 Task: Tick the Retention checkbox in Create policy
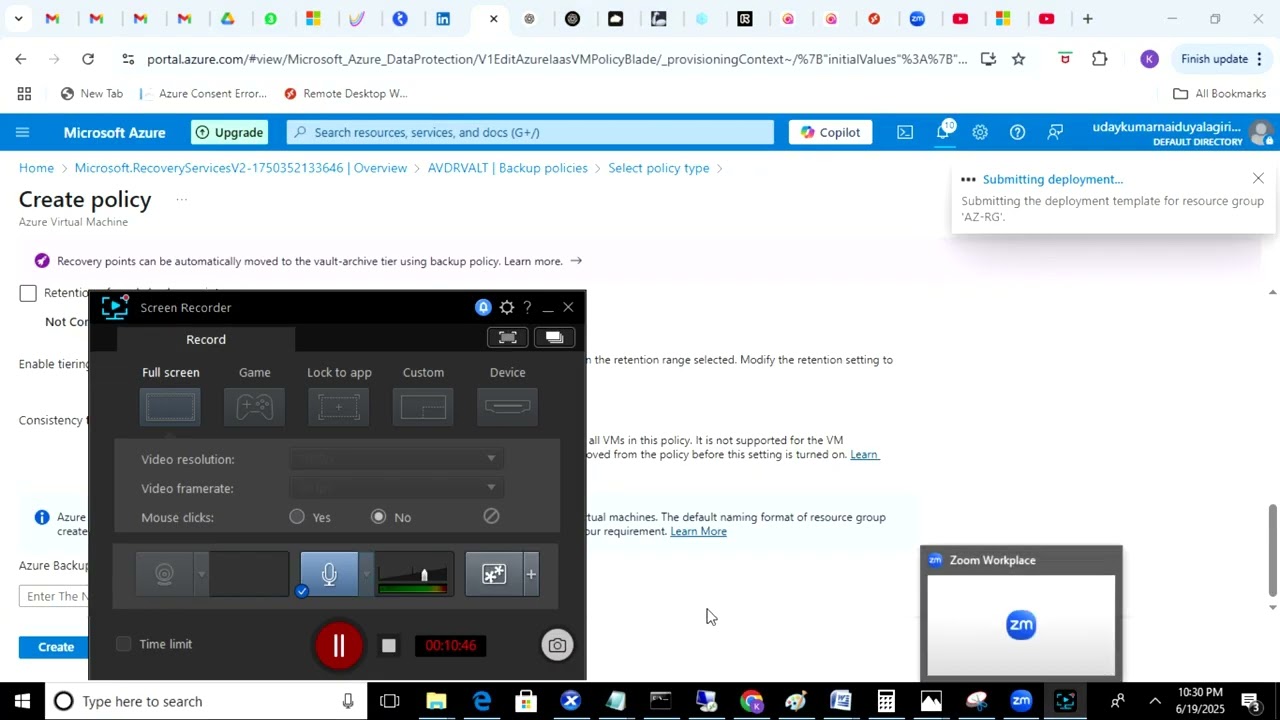(x=28, y=293)
